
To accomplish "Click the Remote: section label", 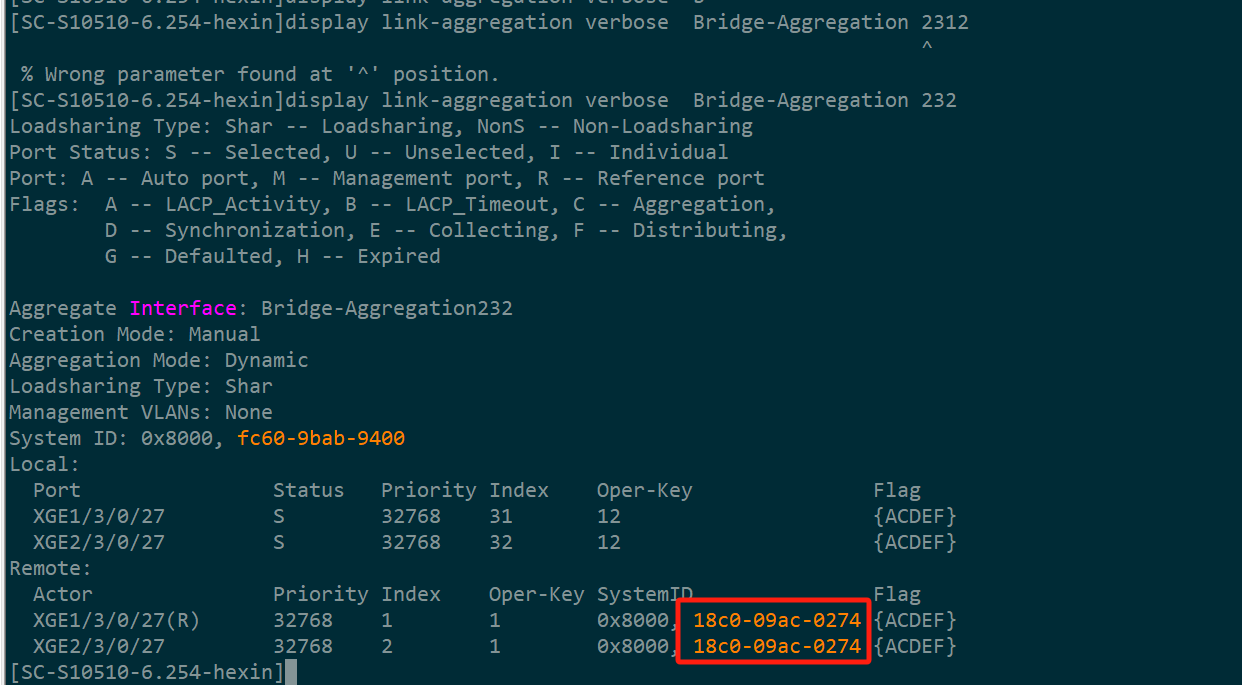I will pyautogui.click(x=50, y=568).
